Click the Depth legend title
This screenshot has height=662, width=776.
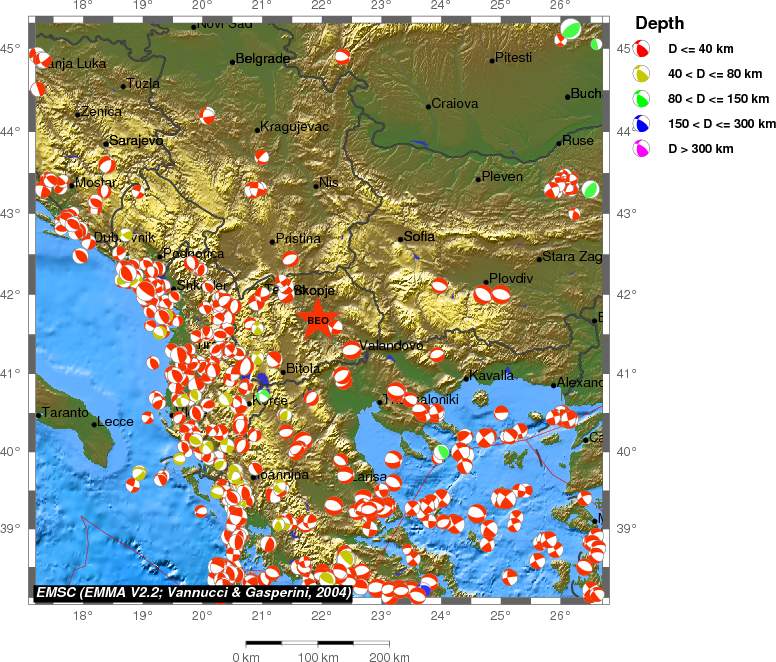click(x=659, y=23)
